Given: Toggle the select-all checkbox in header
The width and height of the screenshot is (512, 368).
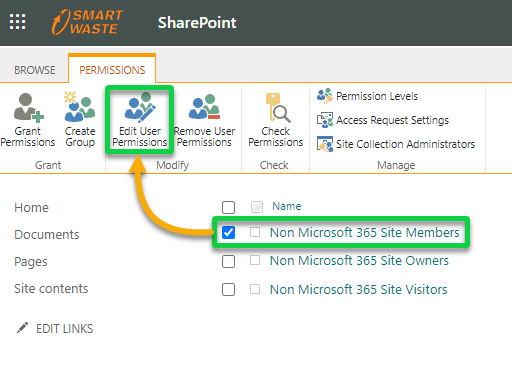Looking at the screenshot, I should pyautogui.click(x=228, y=207).
